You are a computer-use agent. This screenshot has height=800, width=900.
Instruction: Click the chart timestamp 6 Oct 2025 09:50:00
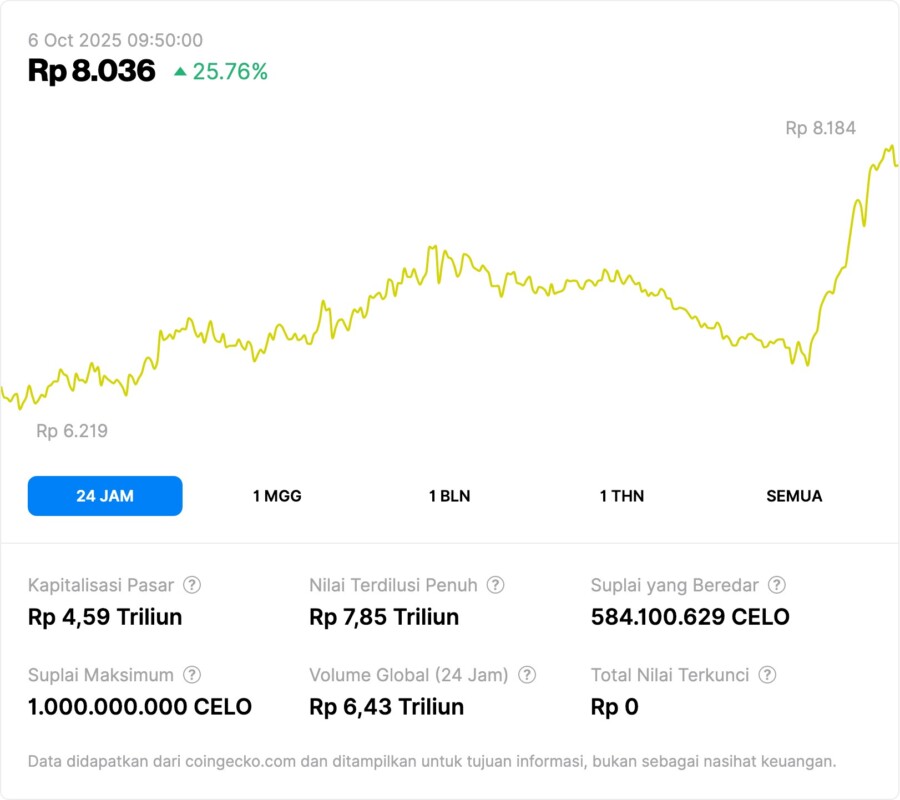(x=115, y=40)
